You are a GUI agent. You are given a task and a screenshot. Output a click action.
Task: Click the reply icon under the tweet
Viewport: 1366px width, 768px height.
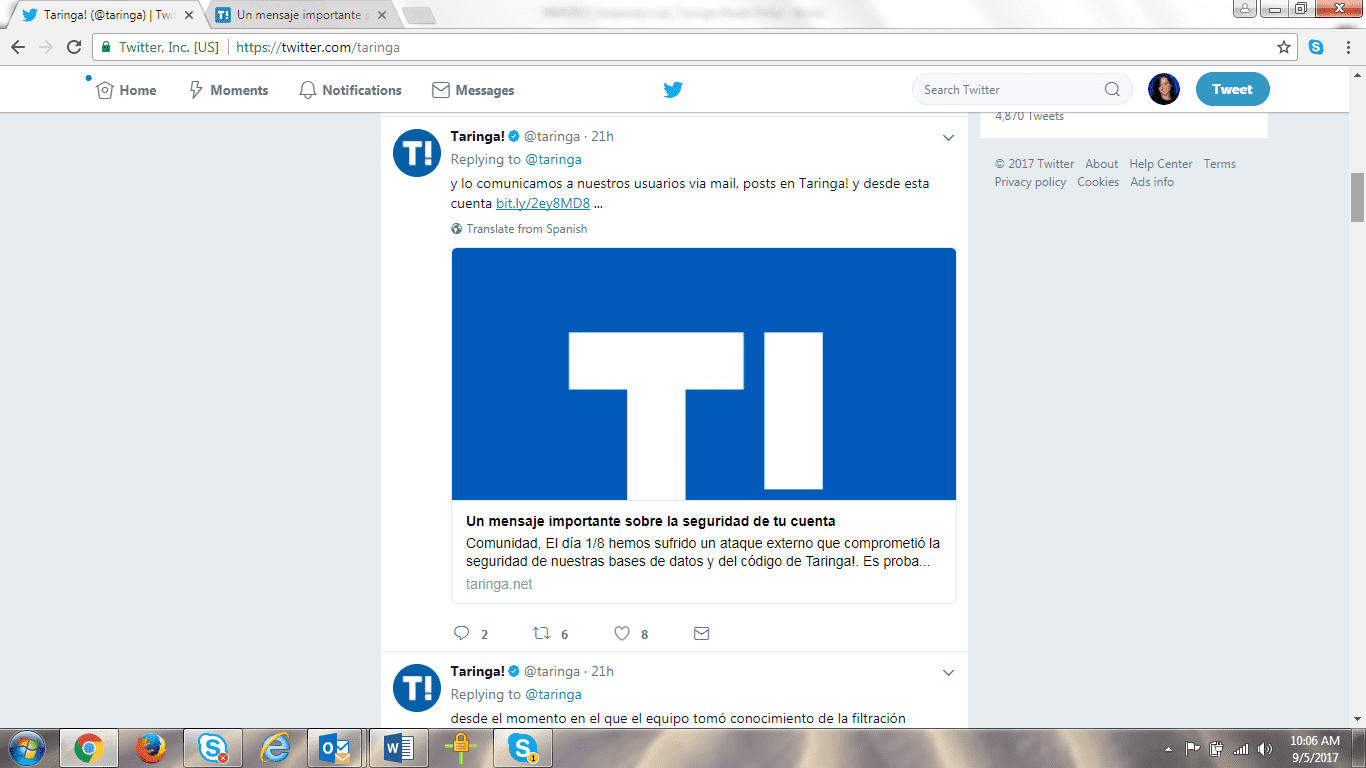[x=461, y=633]
